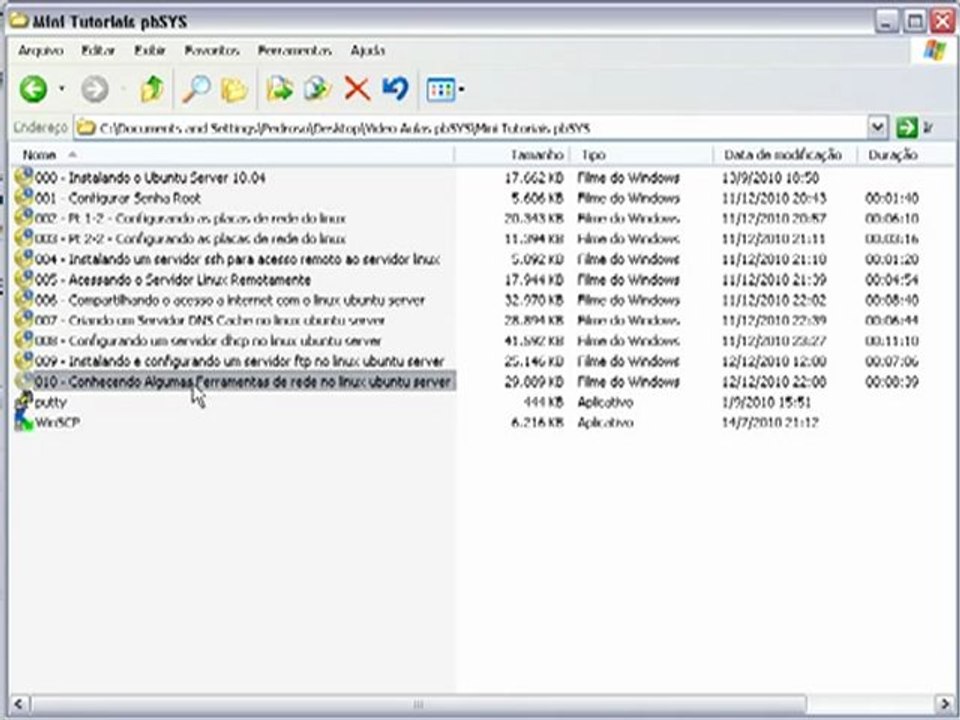Open the Search magnifier tool
This screenshot has height=720, width=960.
(x=197, y=89)
